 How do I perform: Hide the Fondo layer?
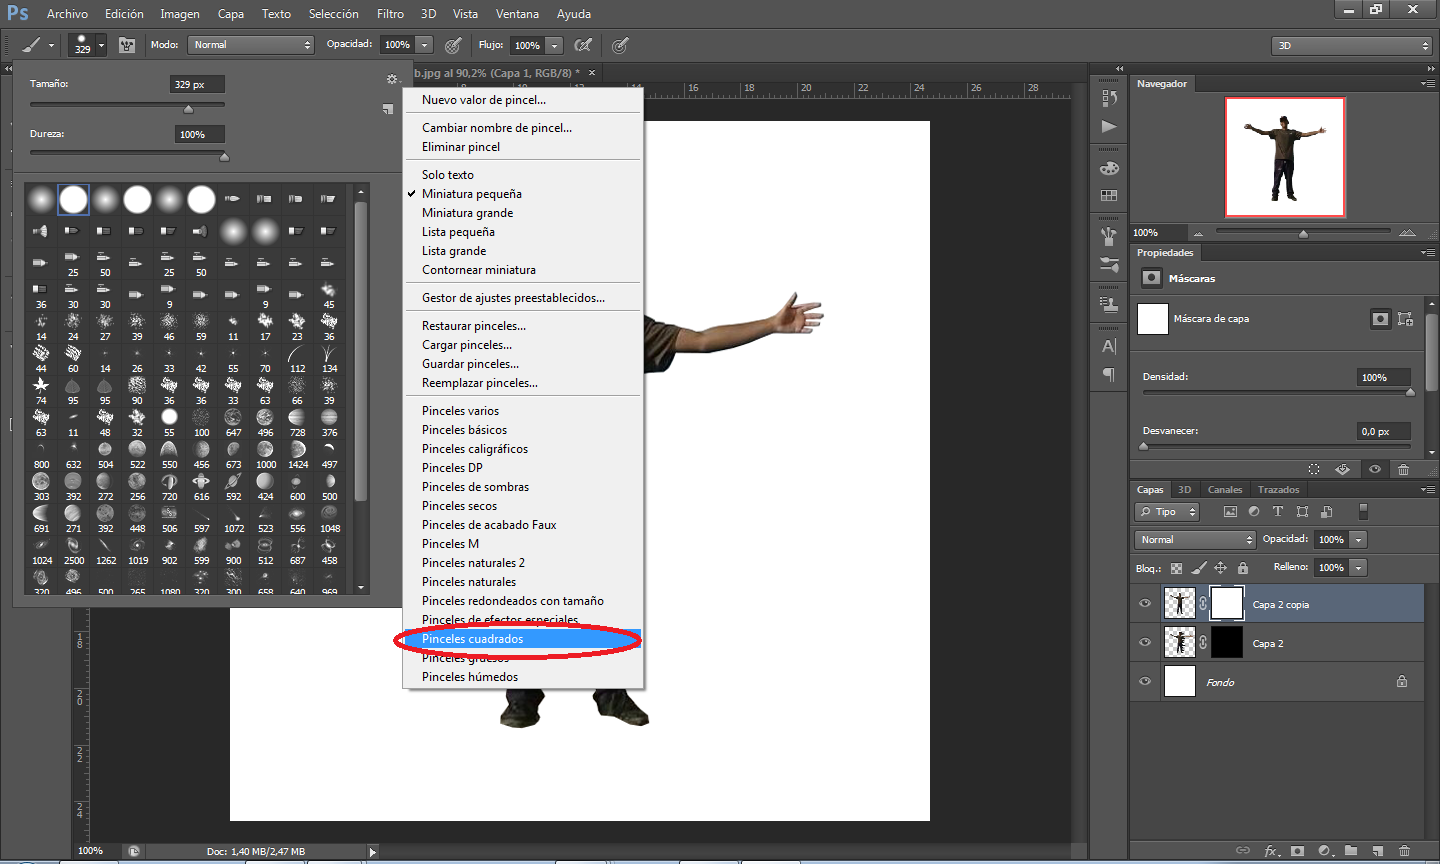[1145, 682]
